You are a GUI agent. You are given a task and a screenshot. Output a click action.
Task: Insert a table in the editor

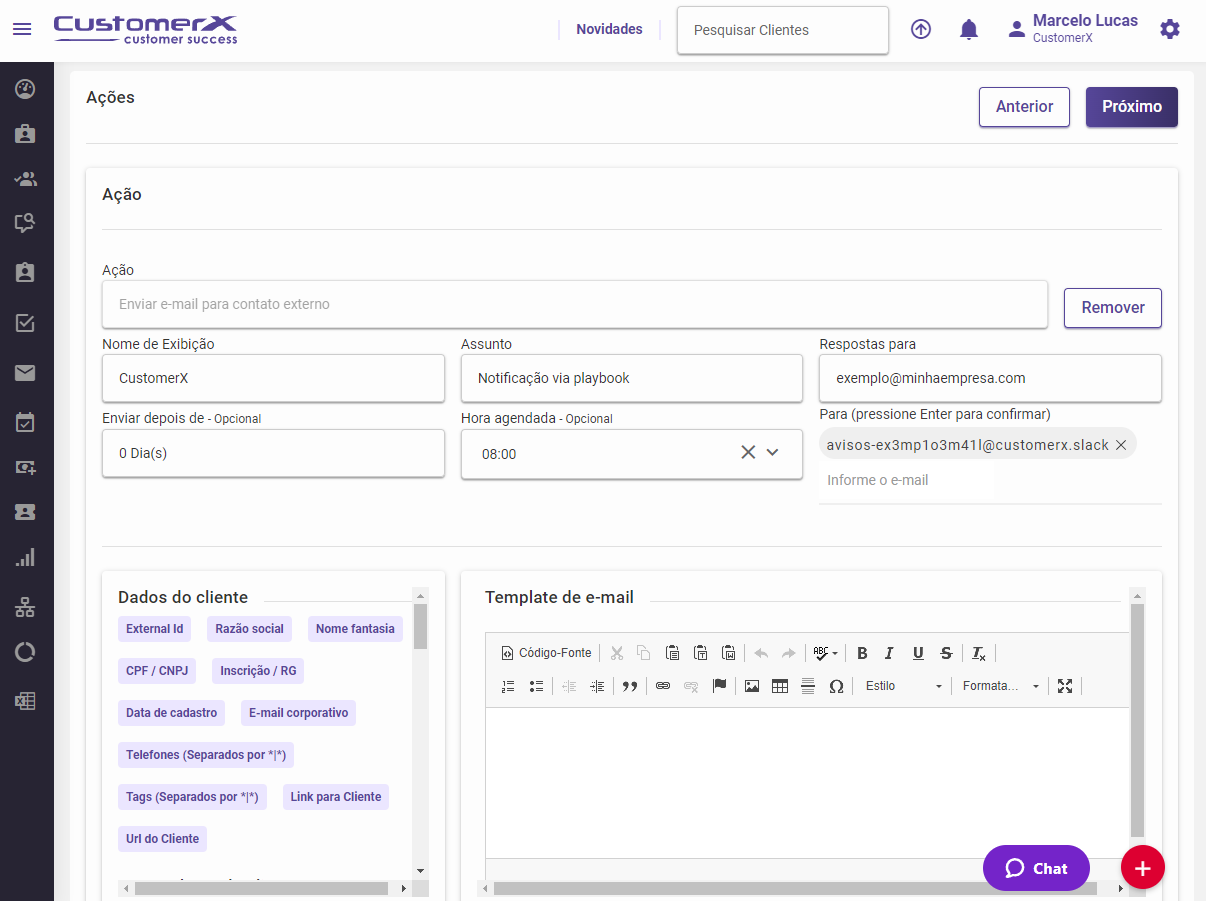(780, 686)
